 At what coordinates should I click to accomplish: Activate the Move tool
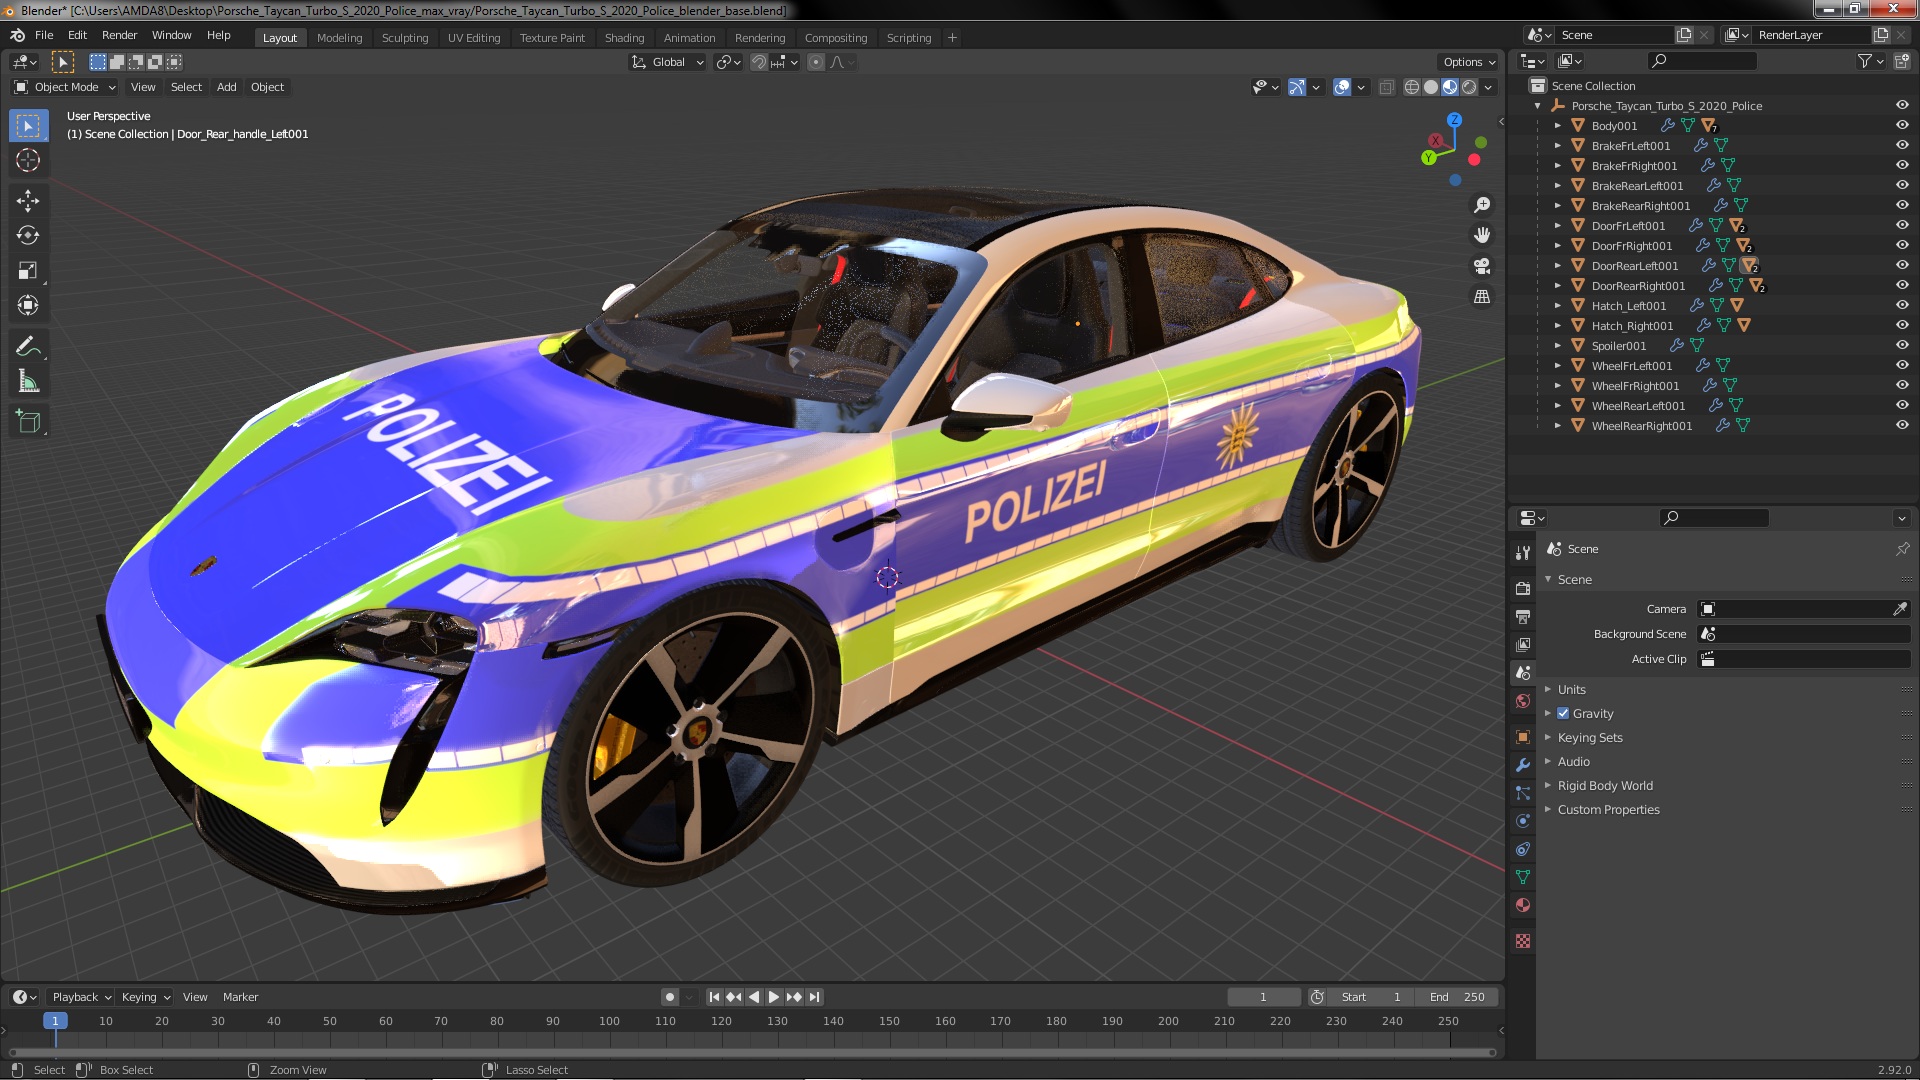(x=28, y=201)
